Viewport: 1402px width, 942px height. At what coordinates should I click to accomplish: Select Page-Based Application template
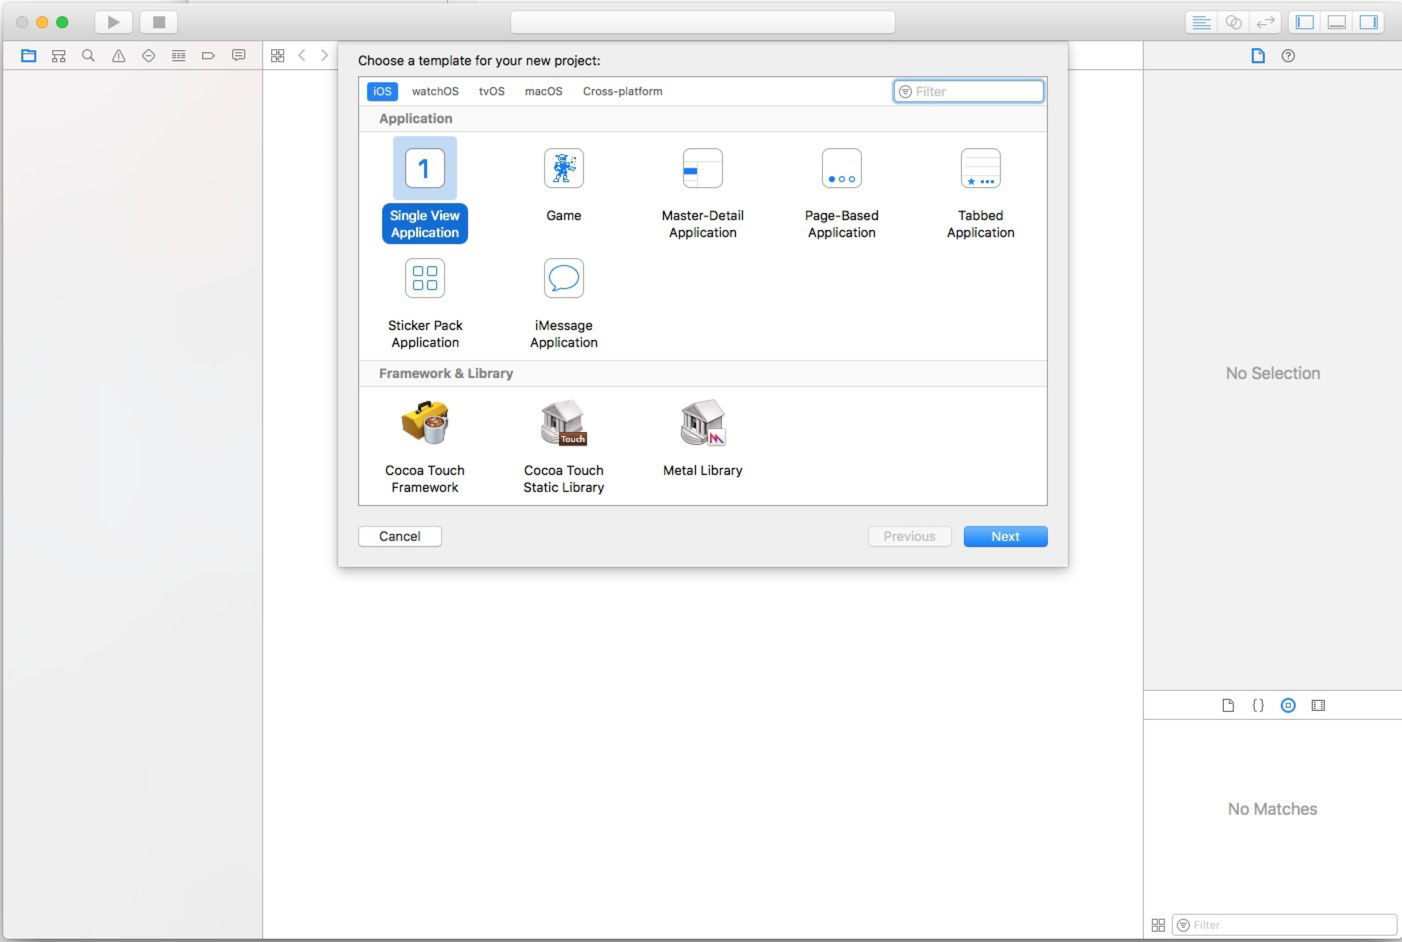tap(842, 193)
